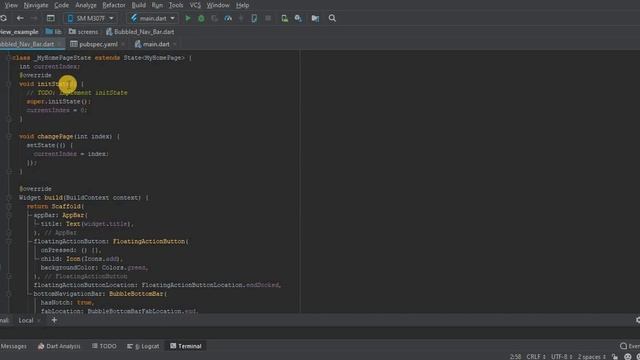Open Search Everywhere magnifier icon
The height and width of the screenshot is (360, 640).
point(332,18)
